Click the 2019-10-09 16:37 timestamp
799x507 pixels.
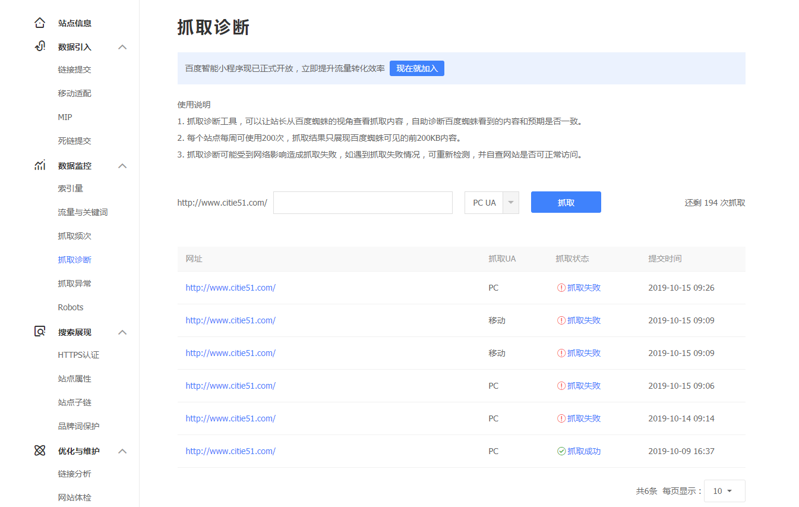[681, 451]
